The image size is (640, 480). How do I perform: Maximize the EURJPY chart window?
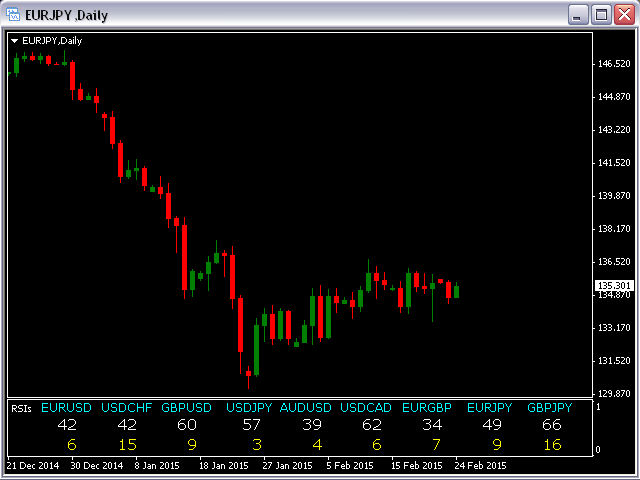(x=601, y=15)
